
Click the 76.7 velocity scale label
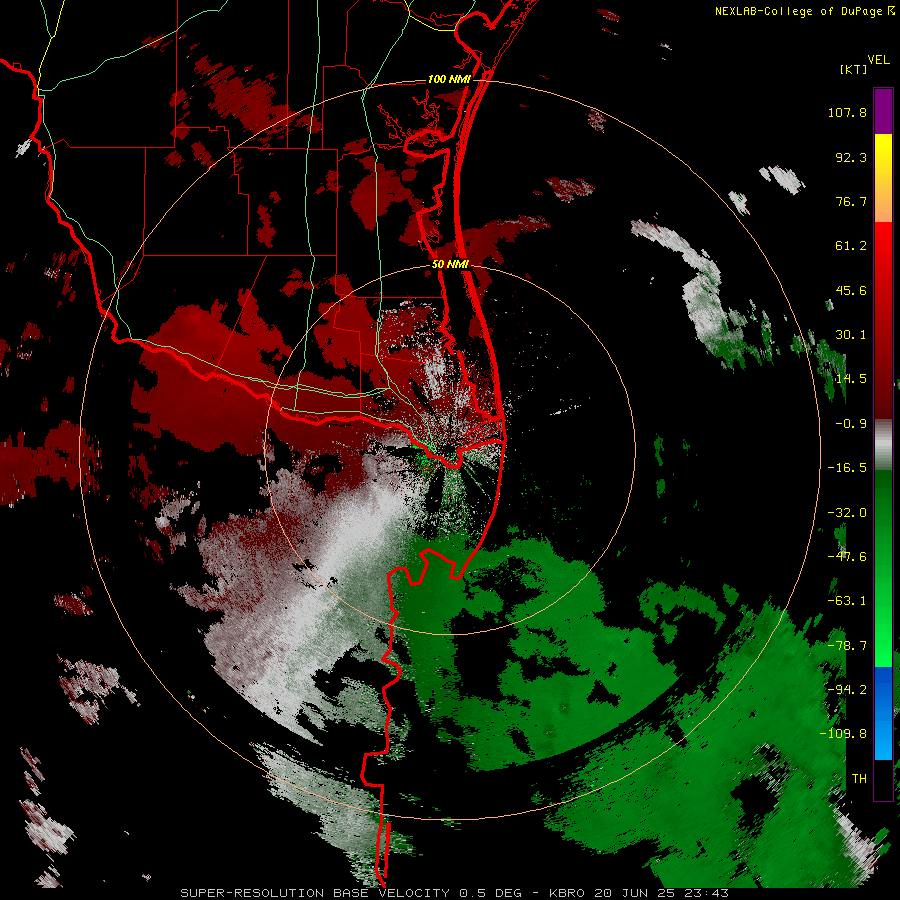pos(851,201)
